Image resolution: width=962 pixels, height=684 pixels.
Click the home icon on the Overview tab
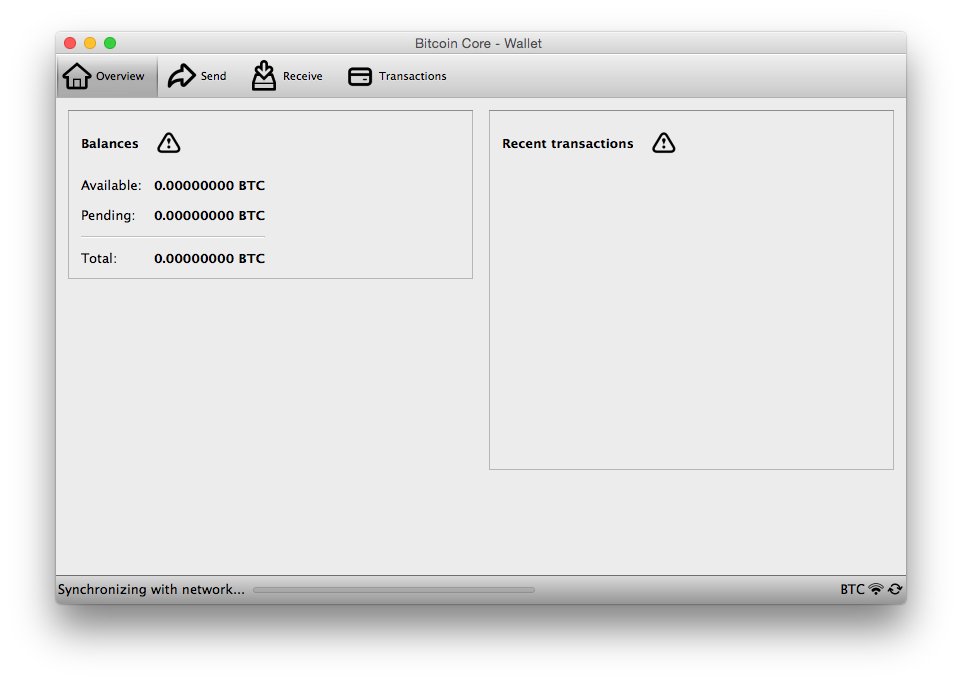[77, 75]
